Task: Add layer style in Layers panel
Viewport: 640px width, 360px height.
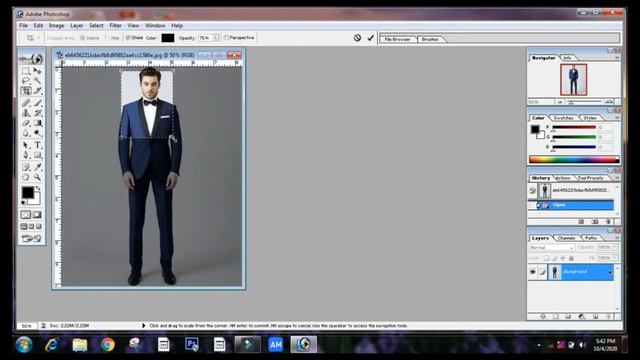Action: (543, 316)
